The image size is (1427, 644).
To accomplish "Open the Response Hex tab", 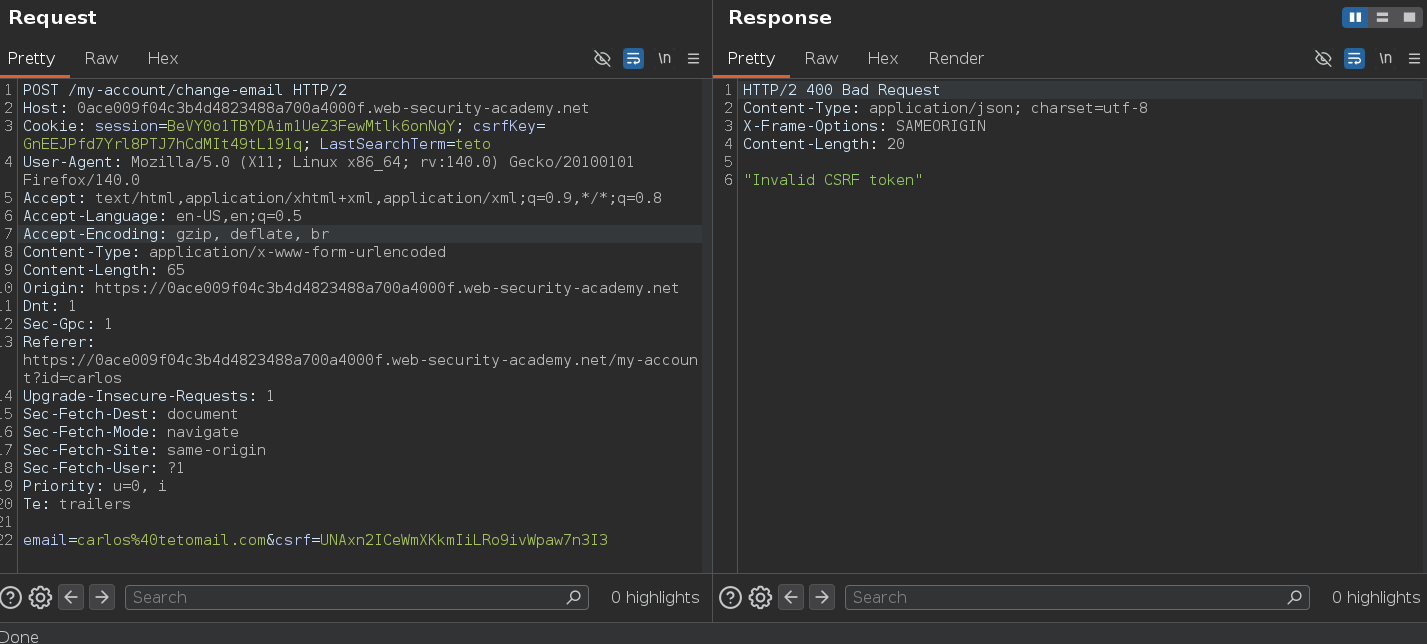I will pyautogui.click(x=883, y=58).
